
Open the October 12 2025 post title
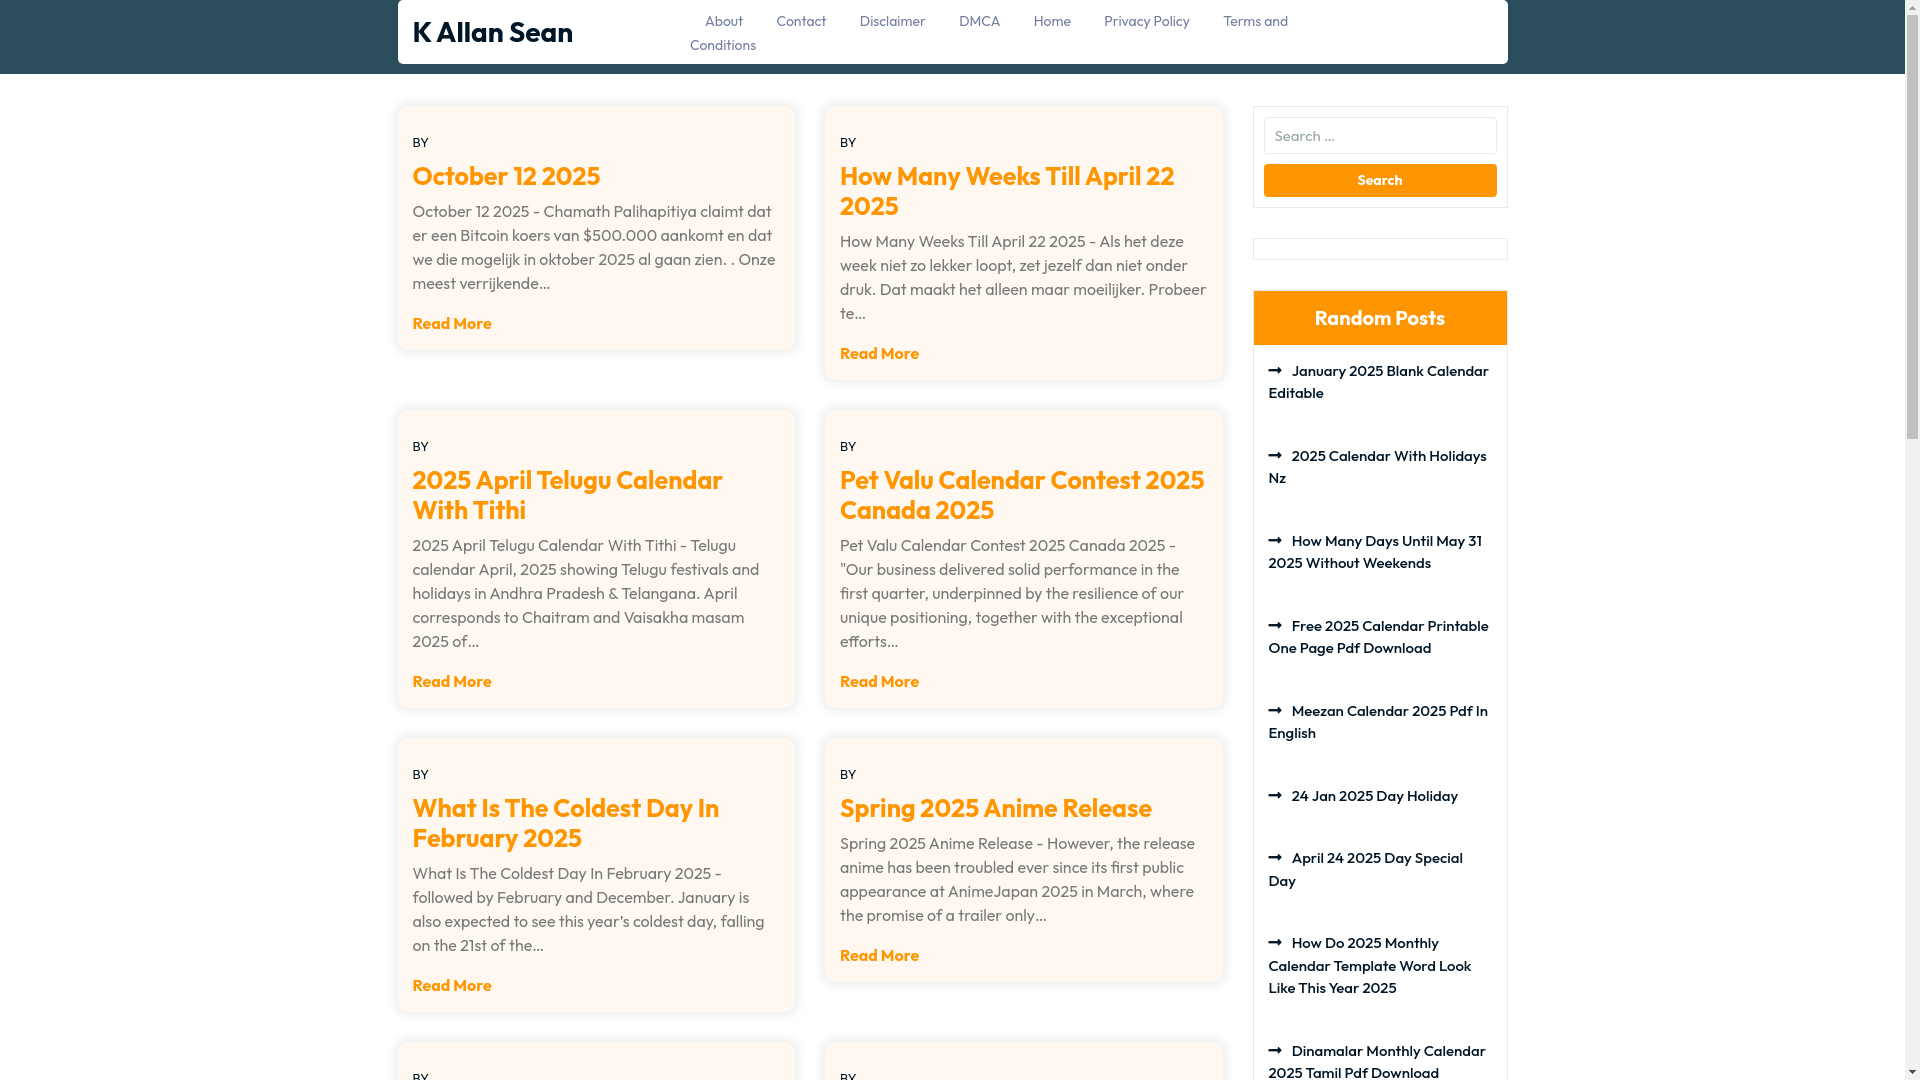click(x=506, y=176)
